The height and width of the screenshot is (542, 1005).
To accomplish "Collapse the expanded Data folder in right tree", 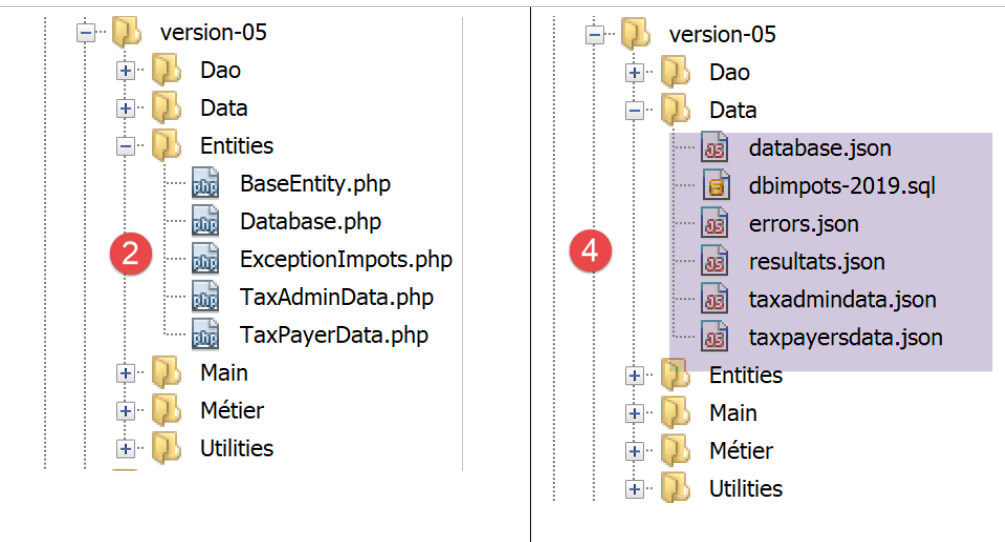I will (634, 110).
